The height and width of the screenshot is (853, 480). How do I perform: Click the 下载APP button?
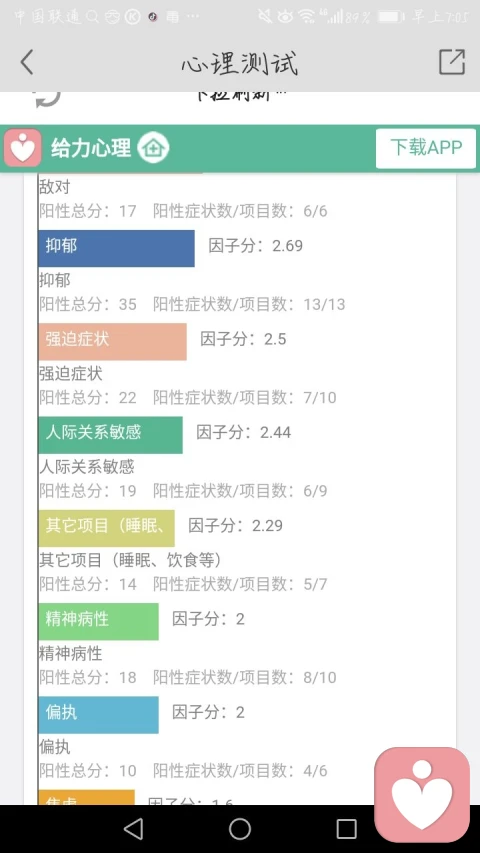coord(426,148)
